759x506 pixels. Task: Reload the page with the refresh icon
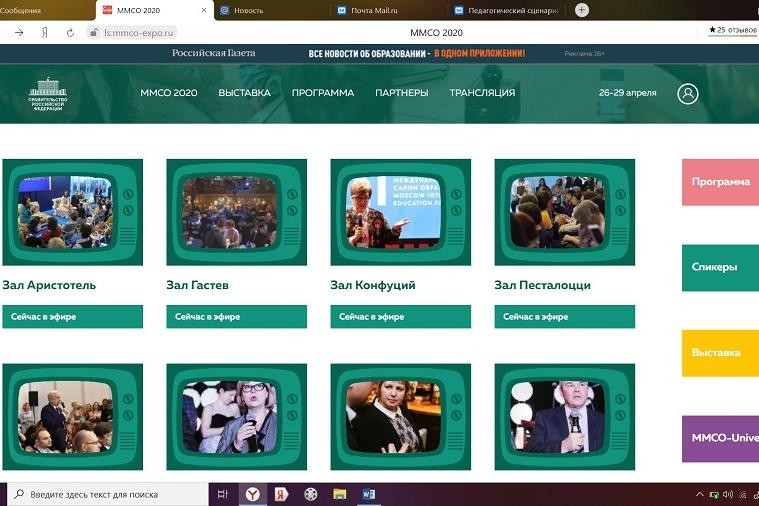point(70,32)
